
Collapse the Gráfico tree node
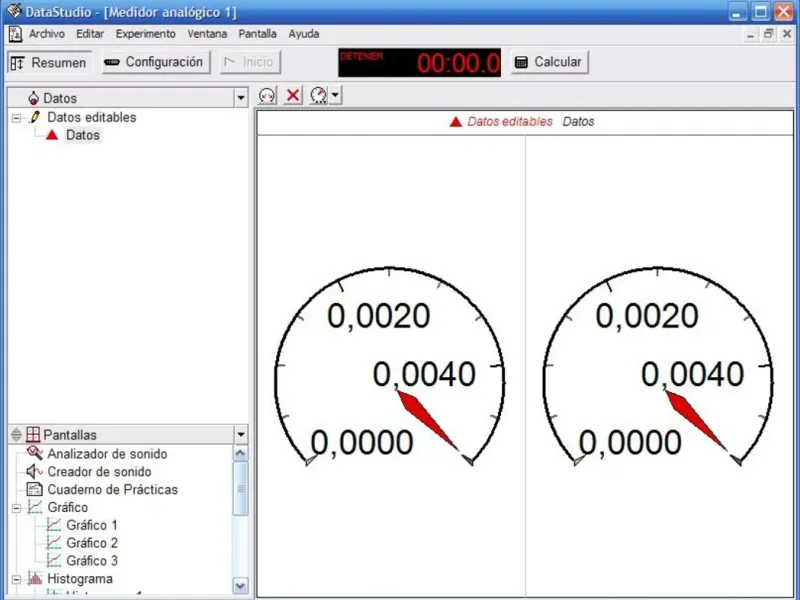16,508
